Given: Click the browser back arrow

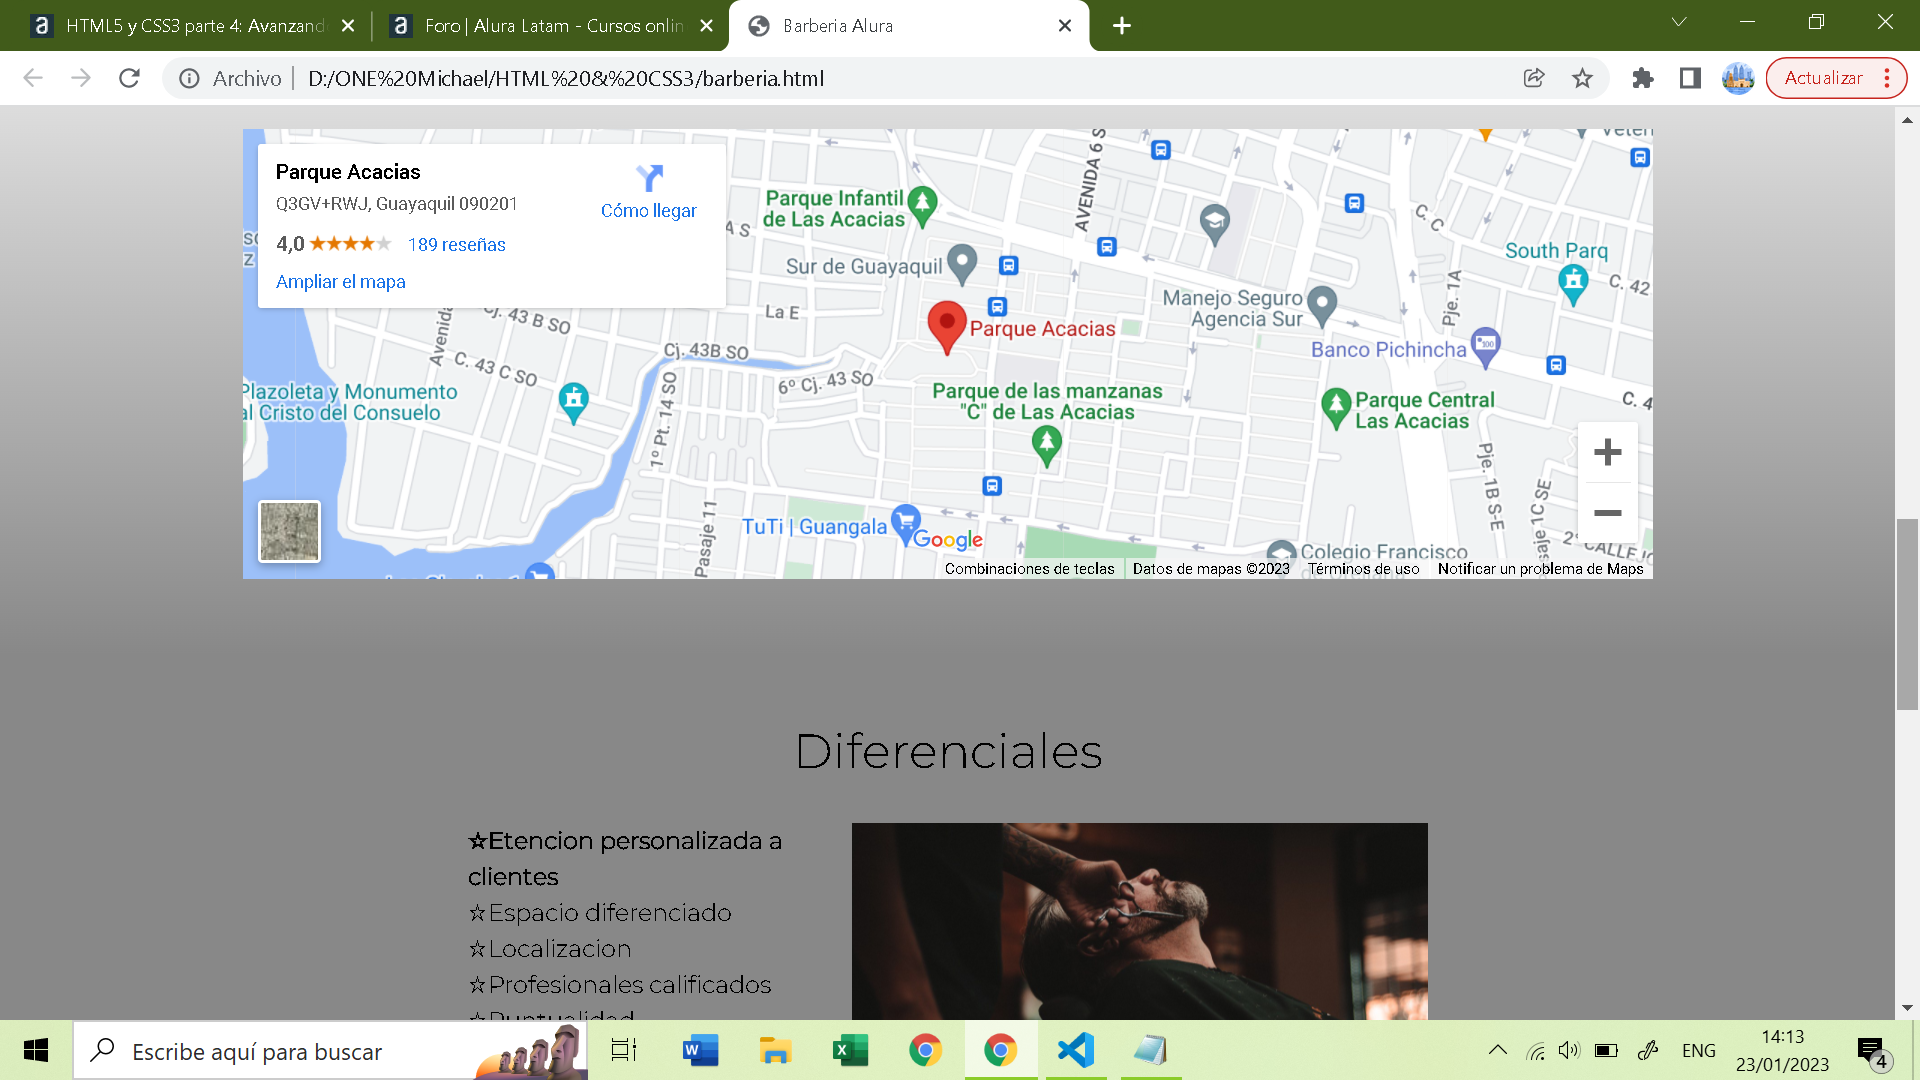Looking at the screenshot, I should [33, 78].
